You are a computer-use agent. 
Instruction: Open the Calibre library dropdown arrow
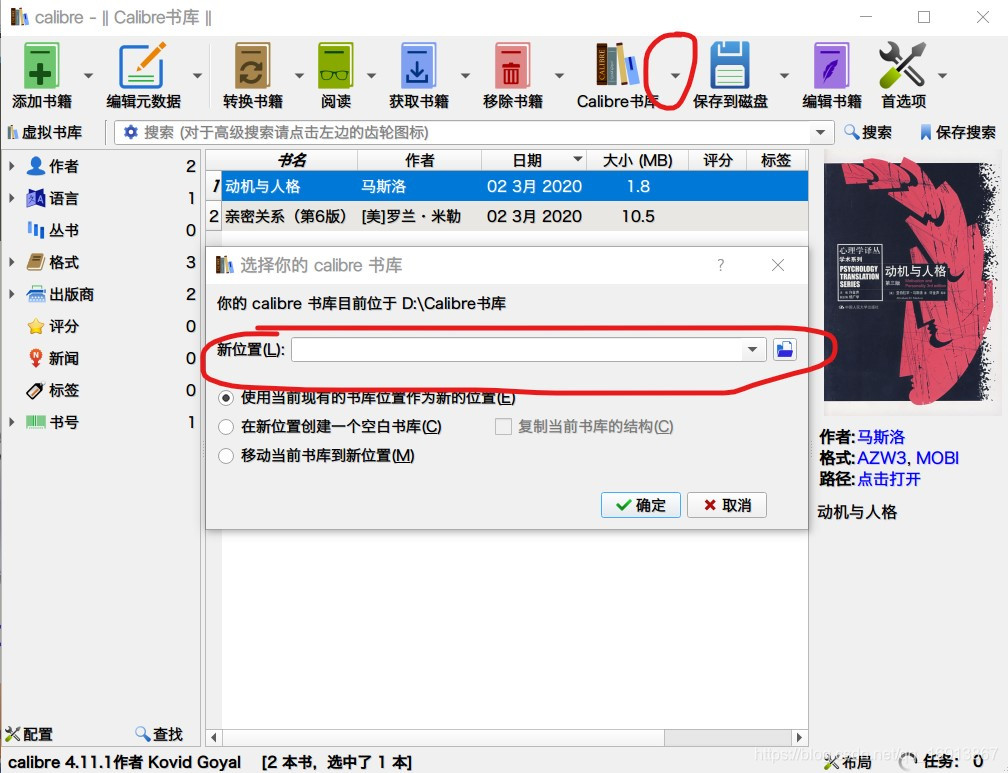click(675, 76)
